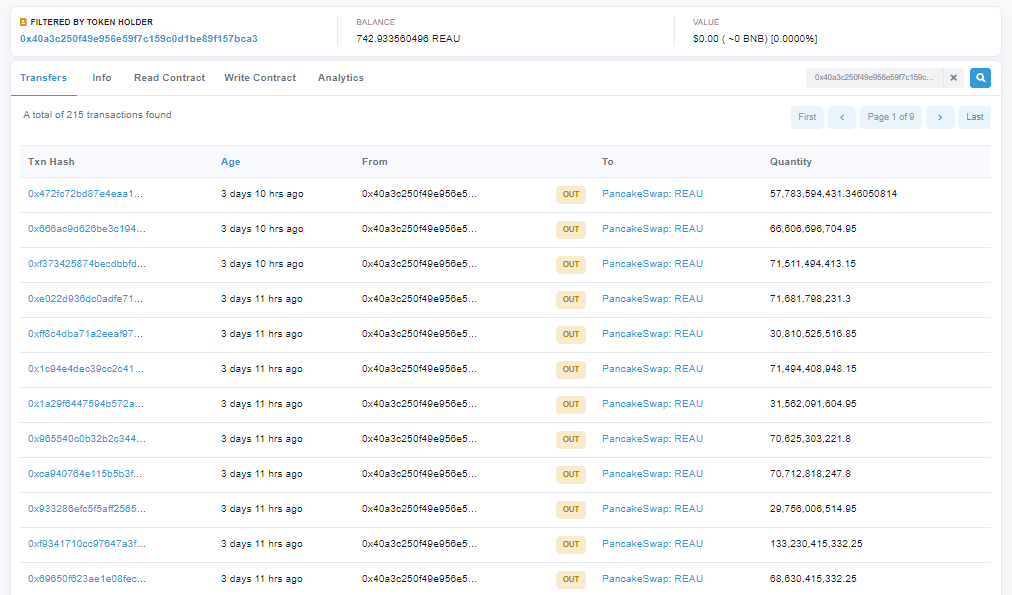Click the Page 1 of 9 indicator
Image resolution: width=1012 pixels, height=595 pixels.
890,117
